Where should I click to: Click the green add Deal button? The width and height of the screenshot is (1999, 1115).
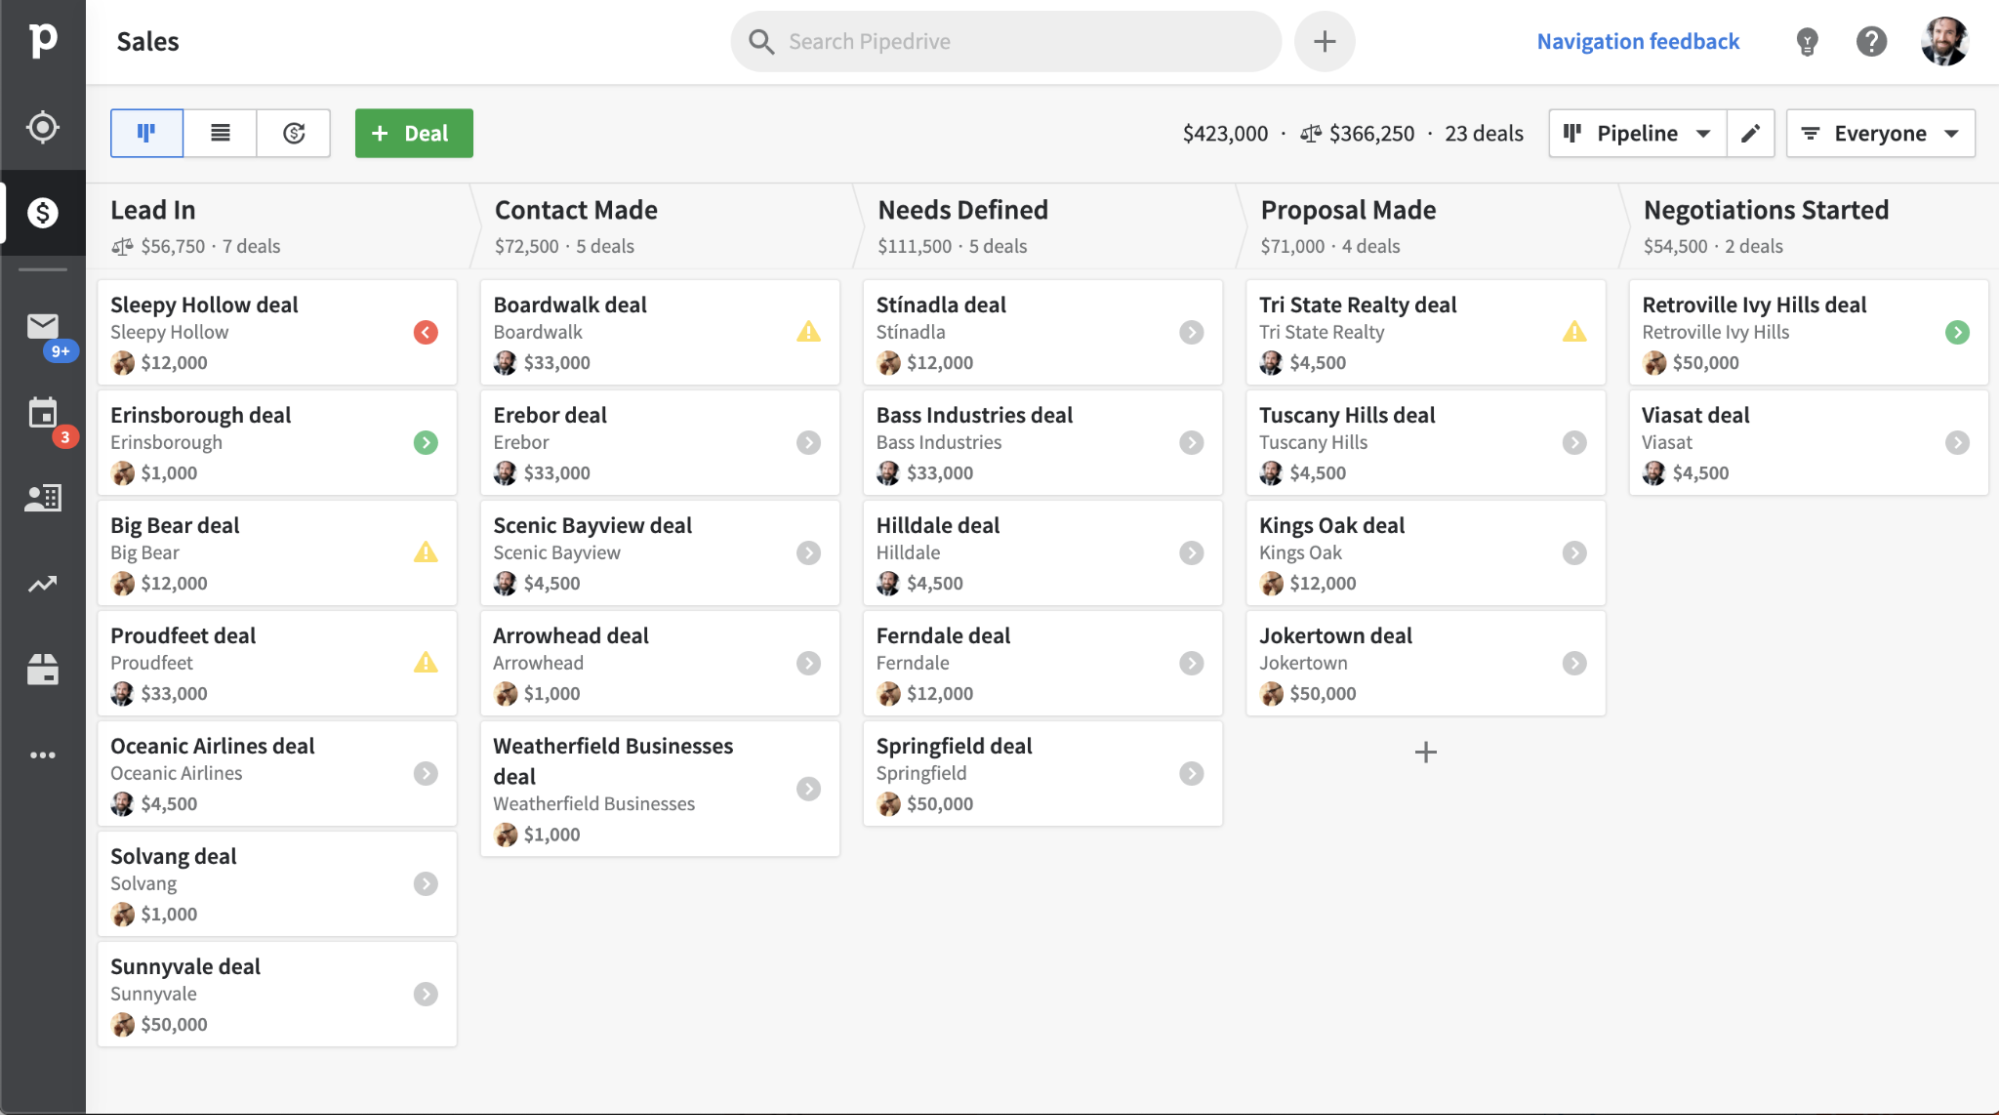(x=413, y=133)
